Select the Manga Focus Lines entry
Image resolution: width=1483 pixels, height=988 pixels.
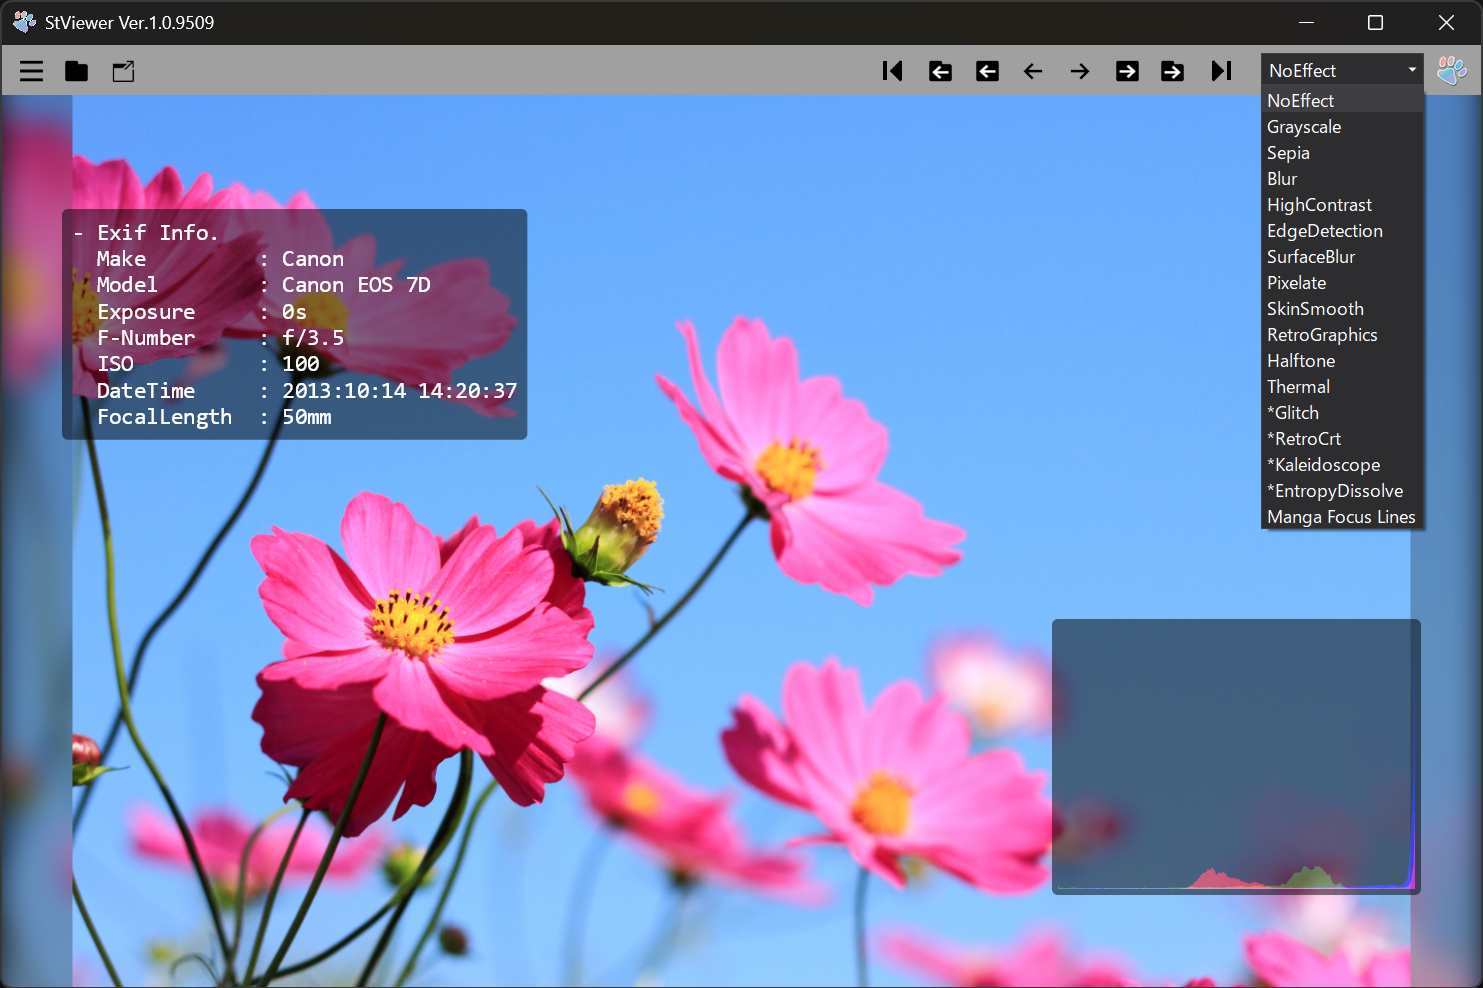coord(1341,516)
